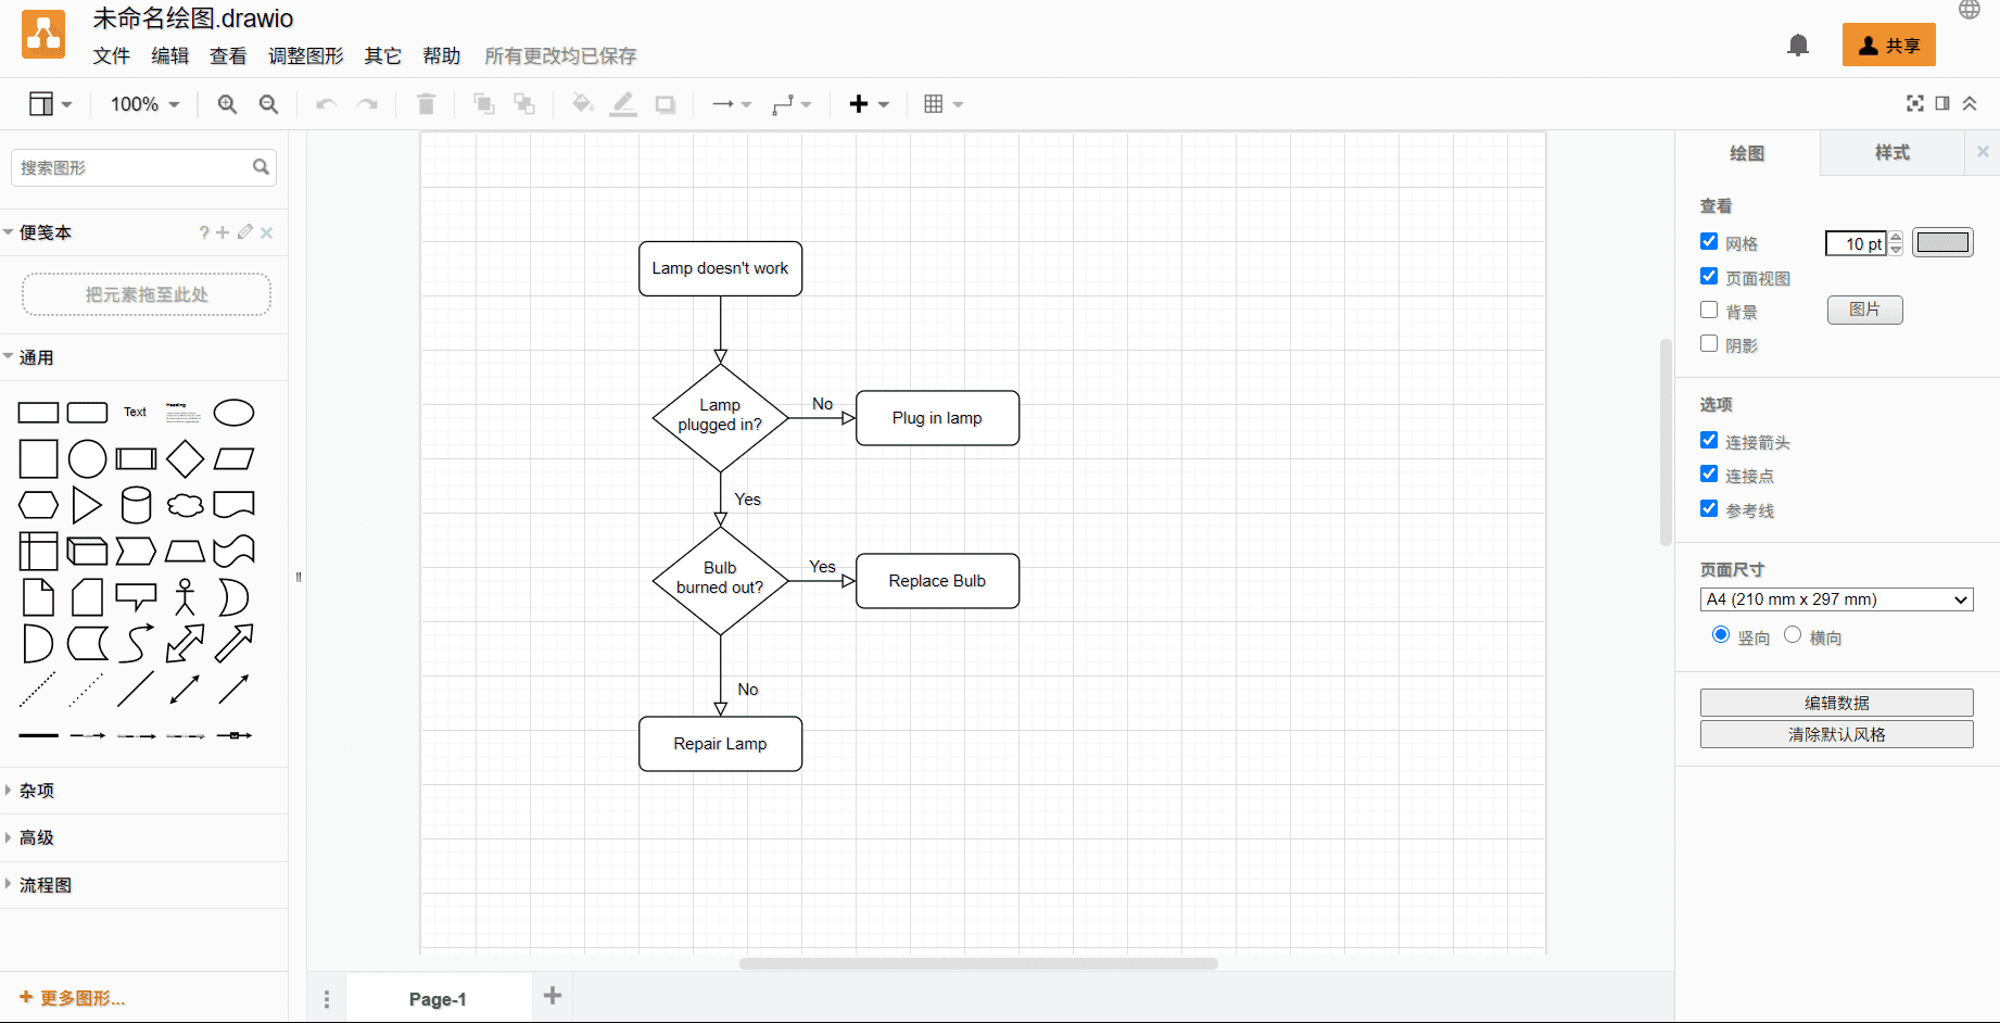The height and width of the screenshot is (1023, 2000).
Task: Click the redo arrow icon
Action: pyautogui.click(x=368, y=104)
